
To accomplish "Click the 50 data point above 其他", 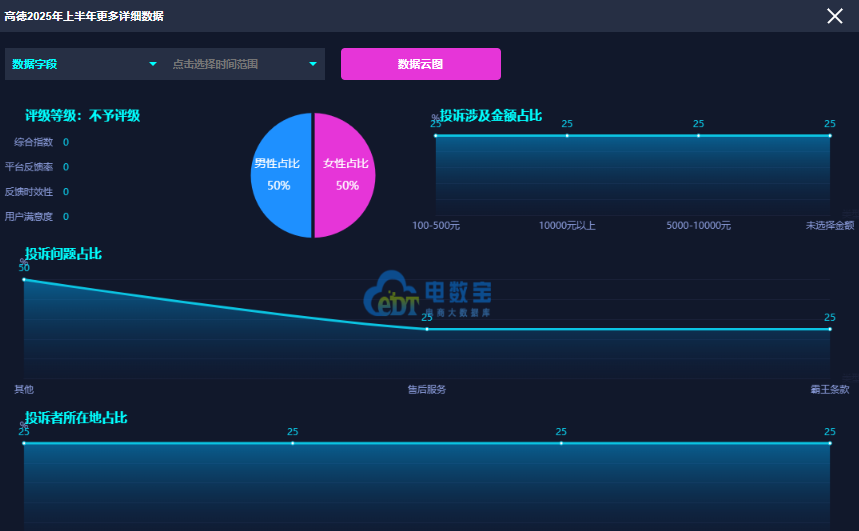I will pos(24,279).
